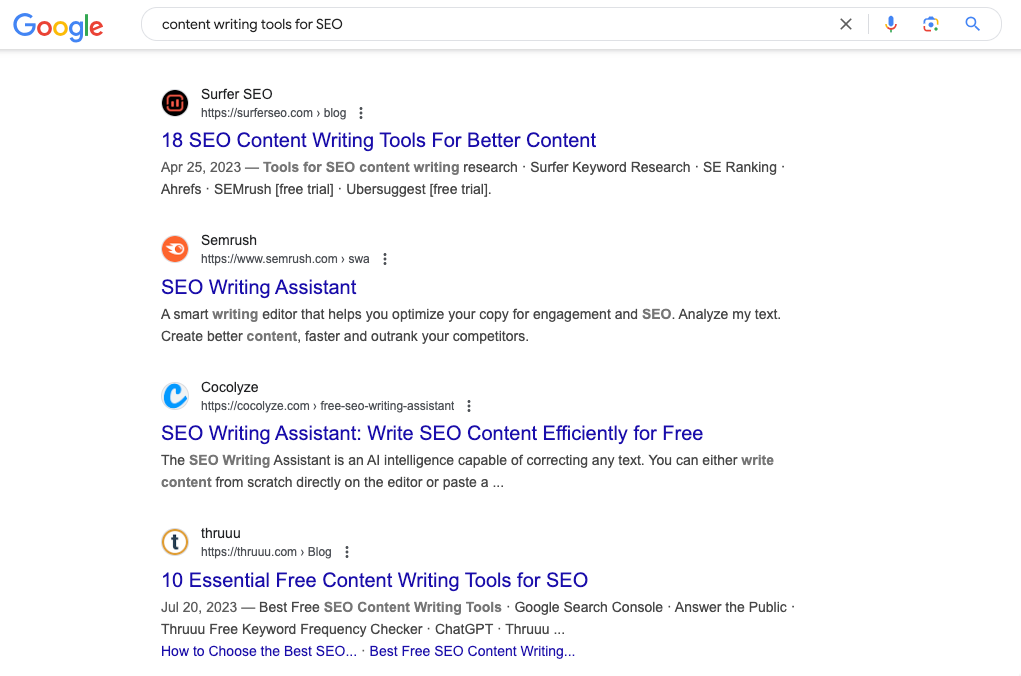Open the "Best Free SEO Content Writing..." sitelink
This screenshot has width=1021, height=676.
(472, 651)
